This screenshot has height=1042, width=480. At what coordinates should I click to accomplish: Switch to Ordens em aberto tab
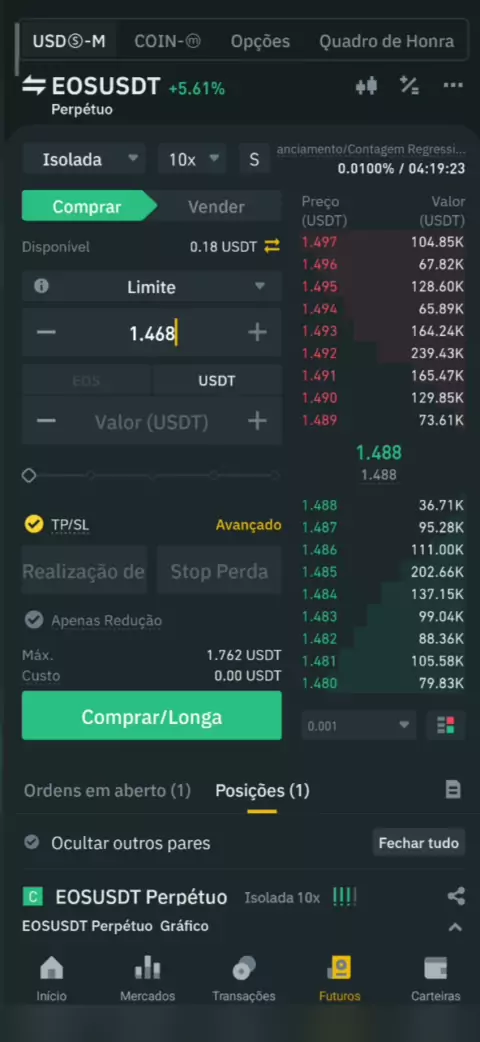click(x=107, y=790)
